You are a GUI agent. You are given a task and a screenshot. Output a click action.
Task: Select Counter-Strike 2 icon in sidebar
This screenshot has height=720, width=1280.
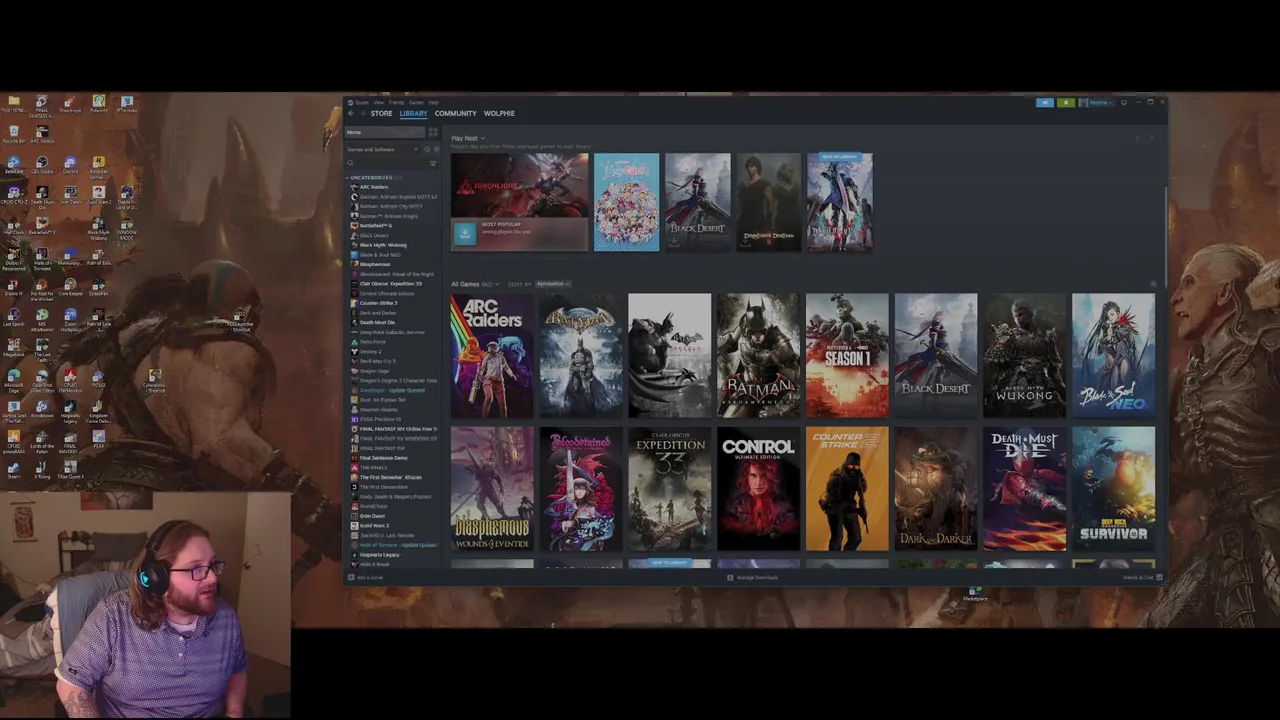[354, 303]
